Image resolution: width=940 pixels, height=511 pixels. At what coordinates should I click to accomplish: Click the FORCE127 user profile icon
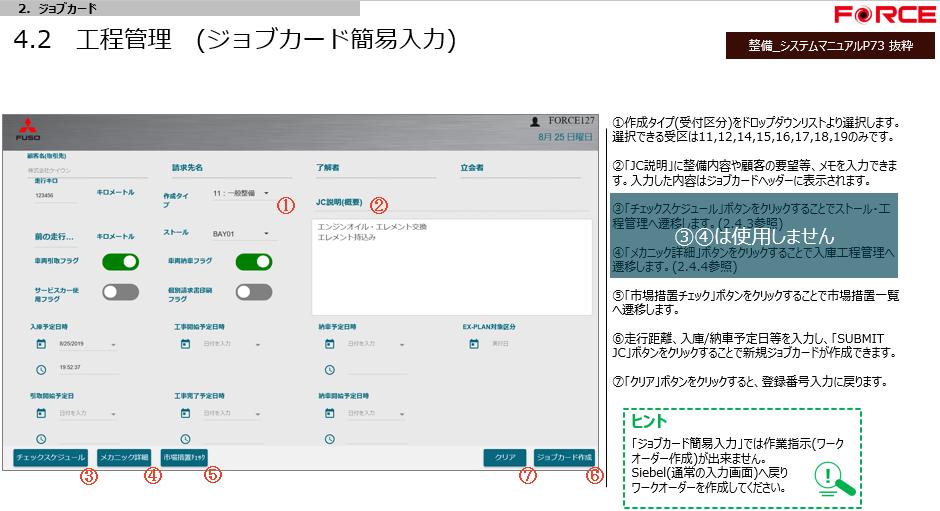pyautogui.click(x=535, y=121)
